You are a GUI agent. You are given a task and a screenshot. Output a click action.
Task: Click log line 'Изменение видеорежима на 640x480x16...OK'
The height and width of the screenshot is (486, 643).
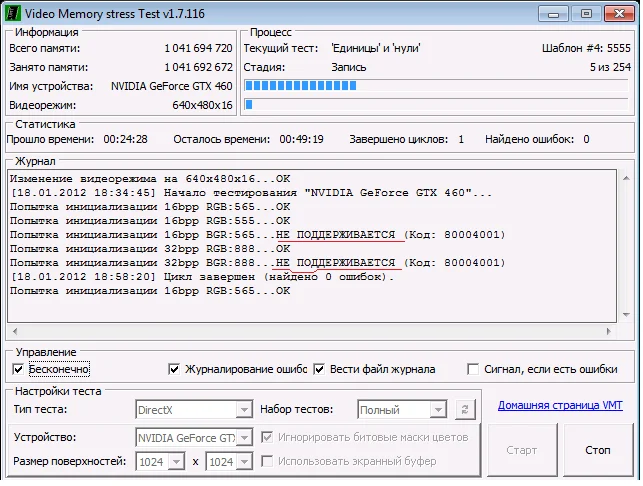coord(150,179)
